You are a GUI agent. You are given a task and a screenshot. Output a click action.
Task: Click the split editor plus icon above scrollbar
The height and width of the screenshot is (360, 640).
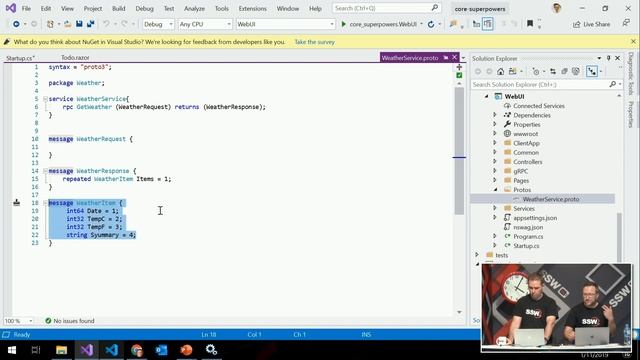[x=459, y=67]
